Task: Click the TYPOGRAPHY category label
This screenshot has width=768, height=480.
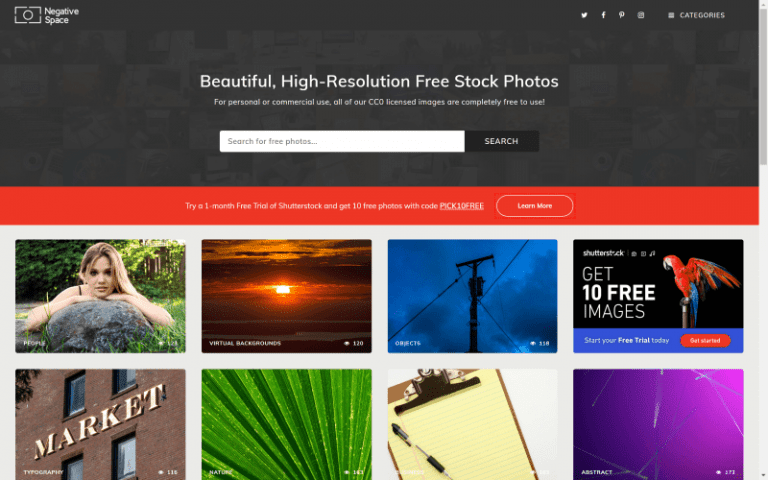Action: tap(43, 472)
